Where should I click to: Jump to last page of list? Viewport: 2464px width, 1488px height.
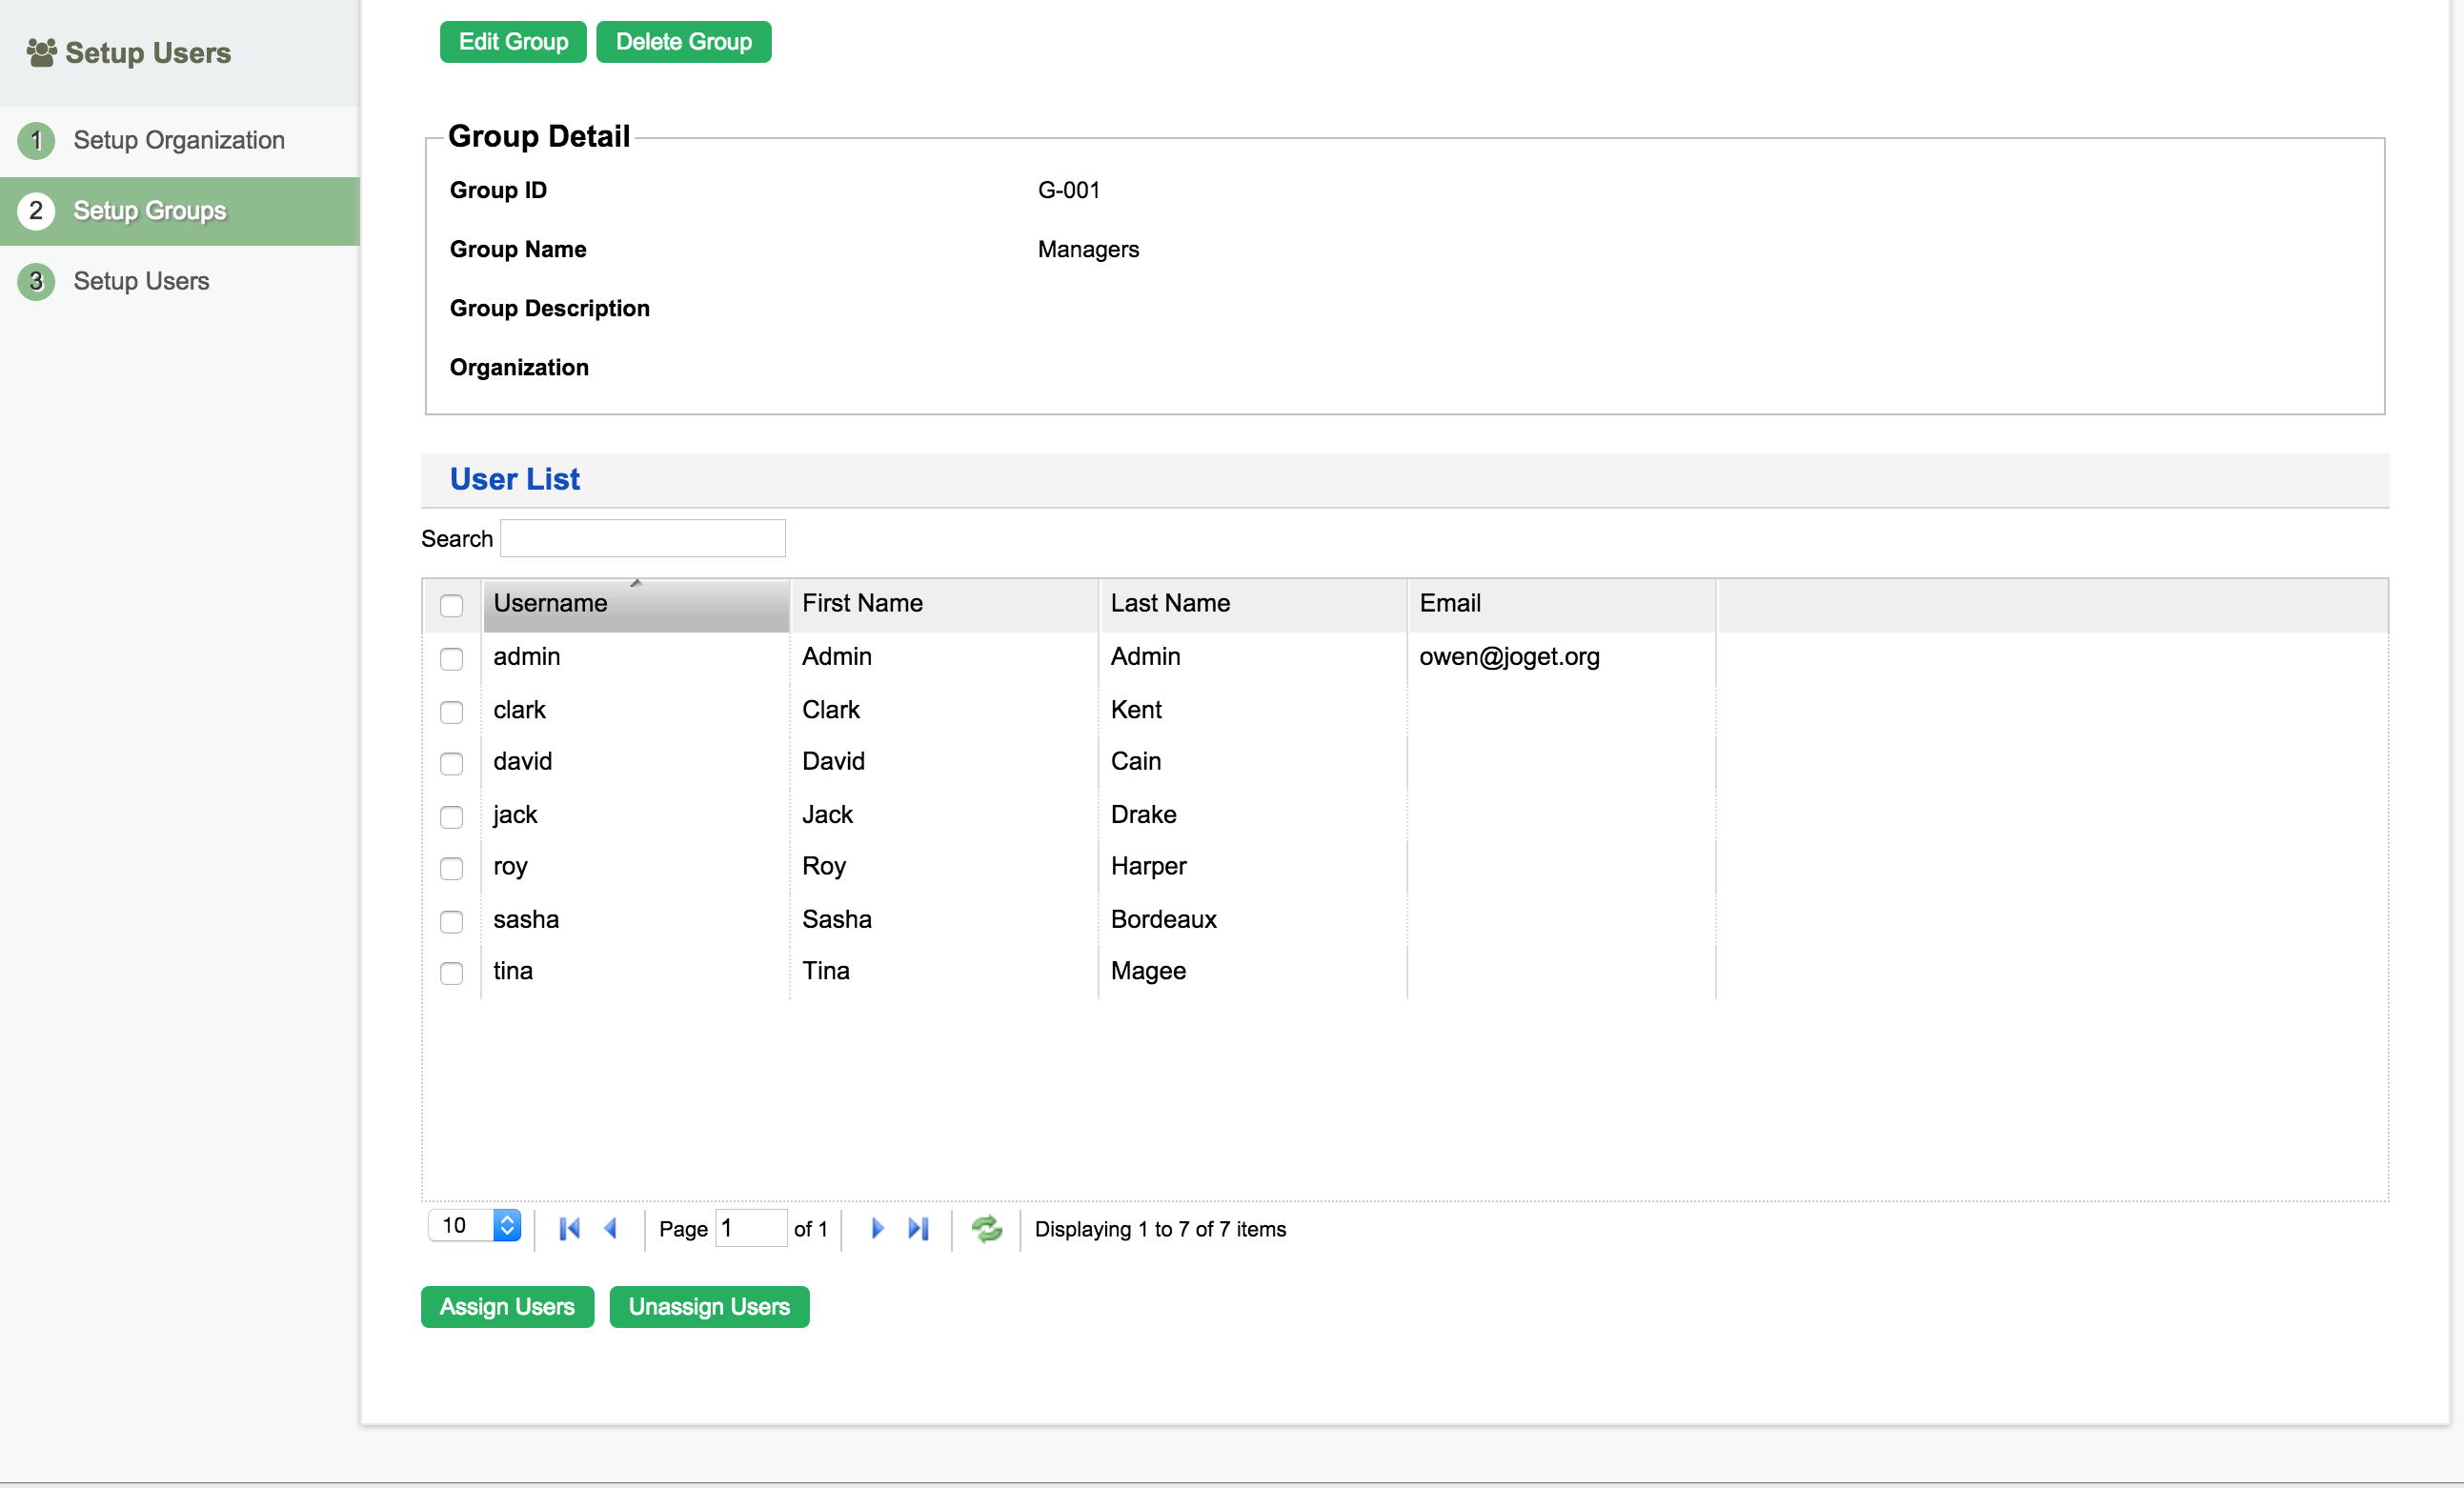918,1228
